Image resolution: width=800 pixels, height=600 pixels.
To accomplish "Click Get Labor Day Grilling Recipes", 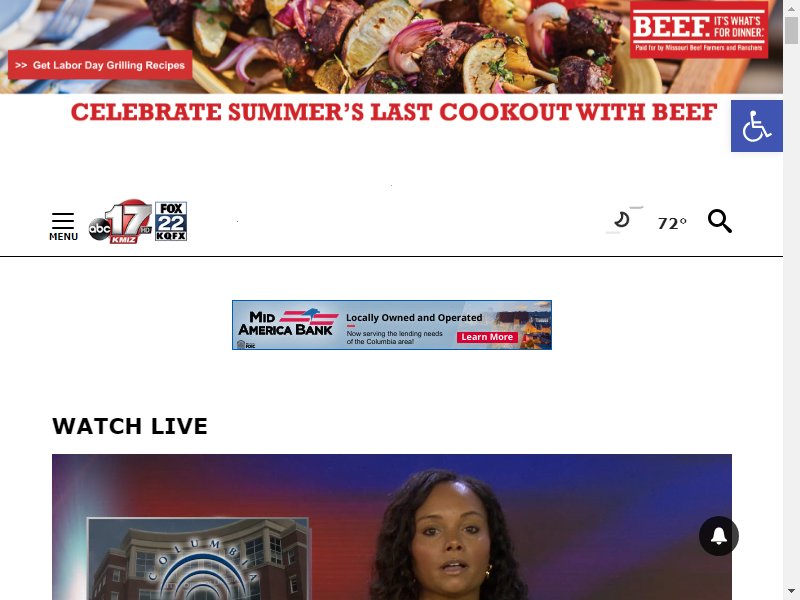I will click(100, 65).
